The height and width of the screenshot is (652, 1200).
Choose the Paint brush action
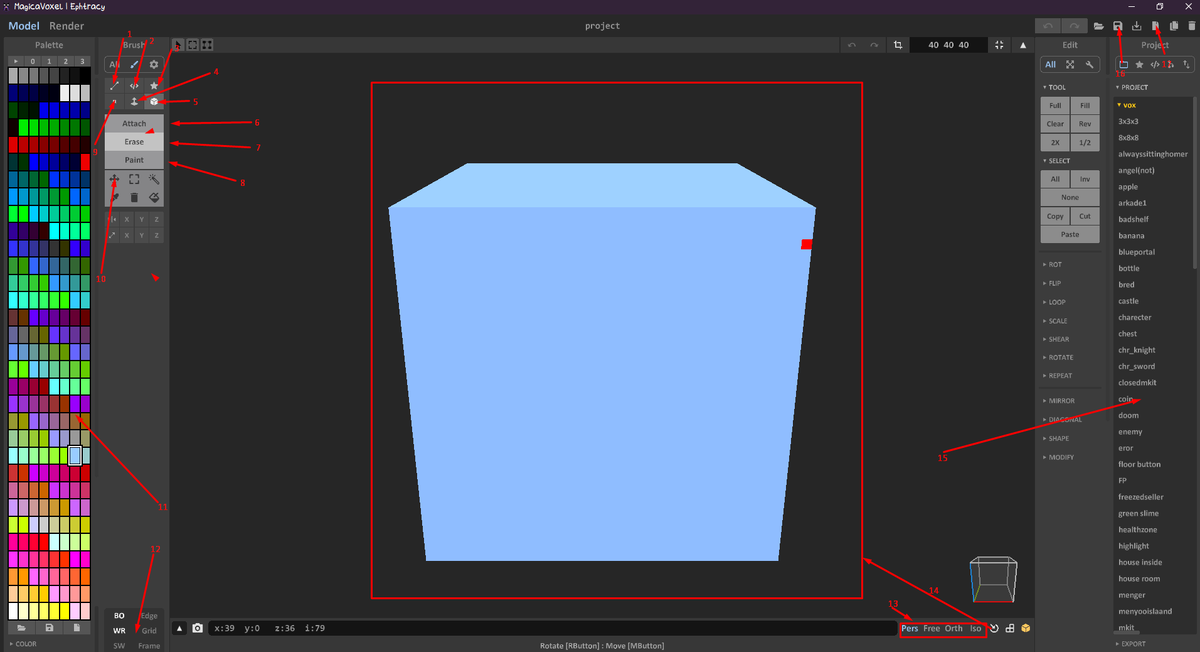pyautogui.click(x=134, y=160)
